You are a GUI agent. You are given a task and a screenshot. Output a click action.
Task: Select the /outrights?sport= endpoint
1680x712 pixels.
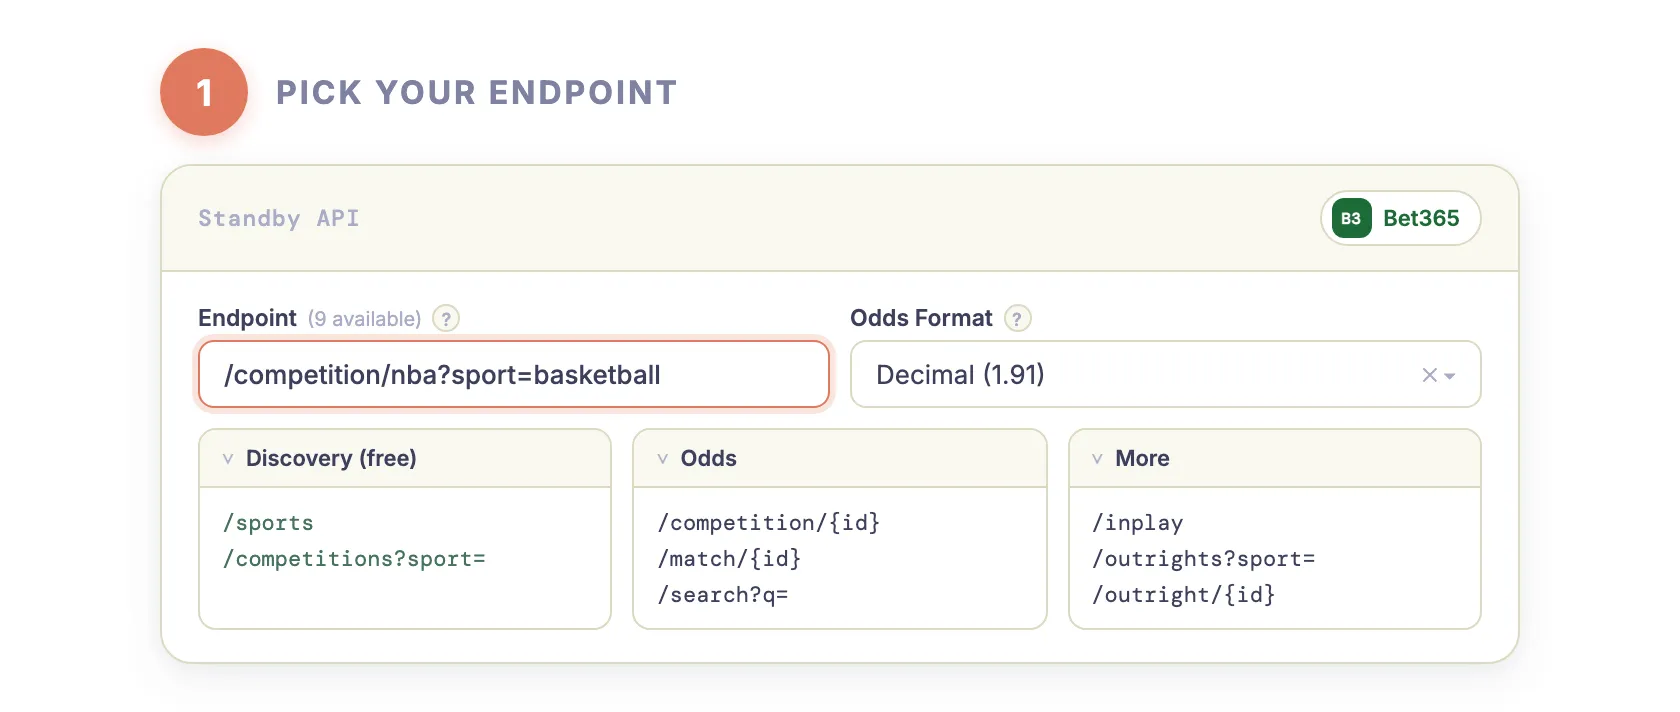(1204, 559)
